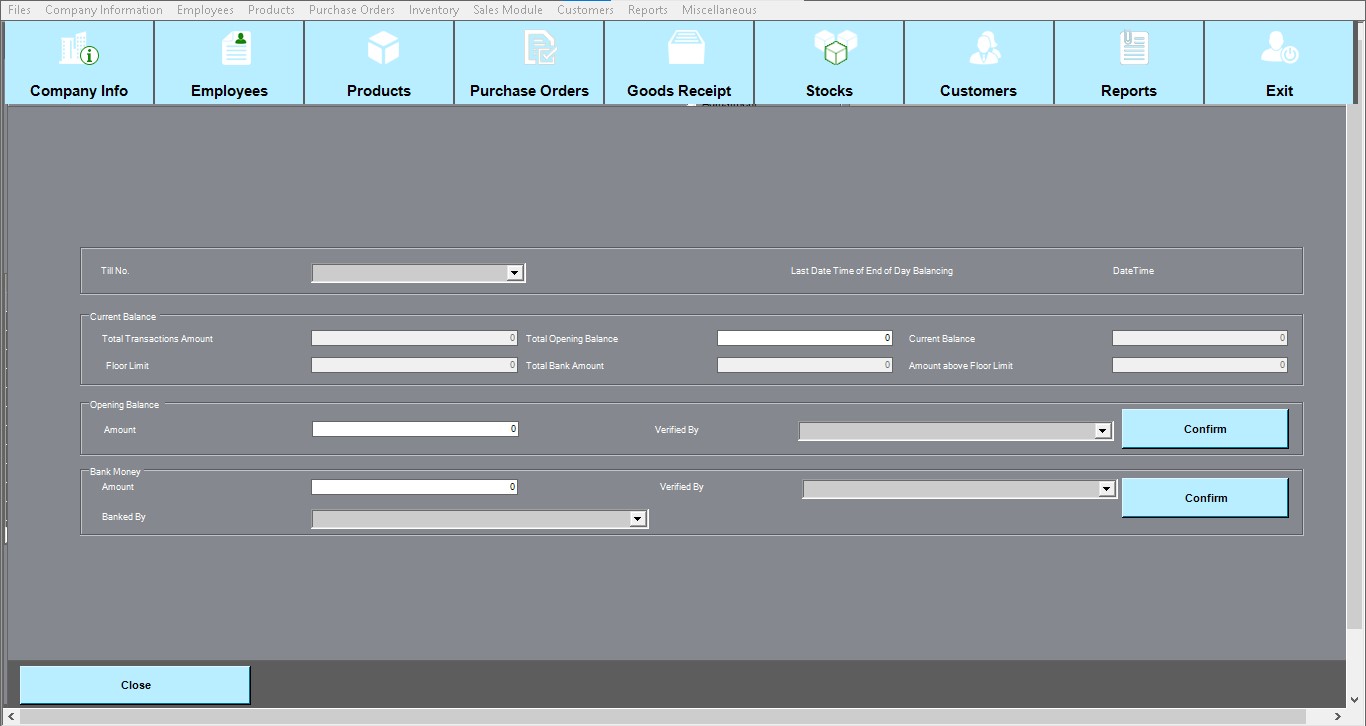Screen dimensions: 1366x726
Task: Confirm the Opening Balance amount
Action: [1204, 429]
